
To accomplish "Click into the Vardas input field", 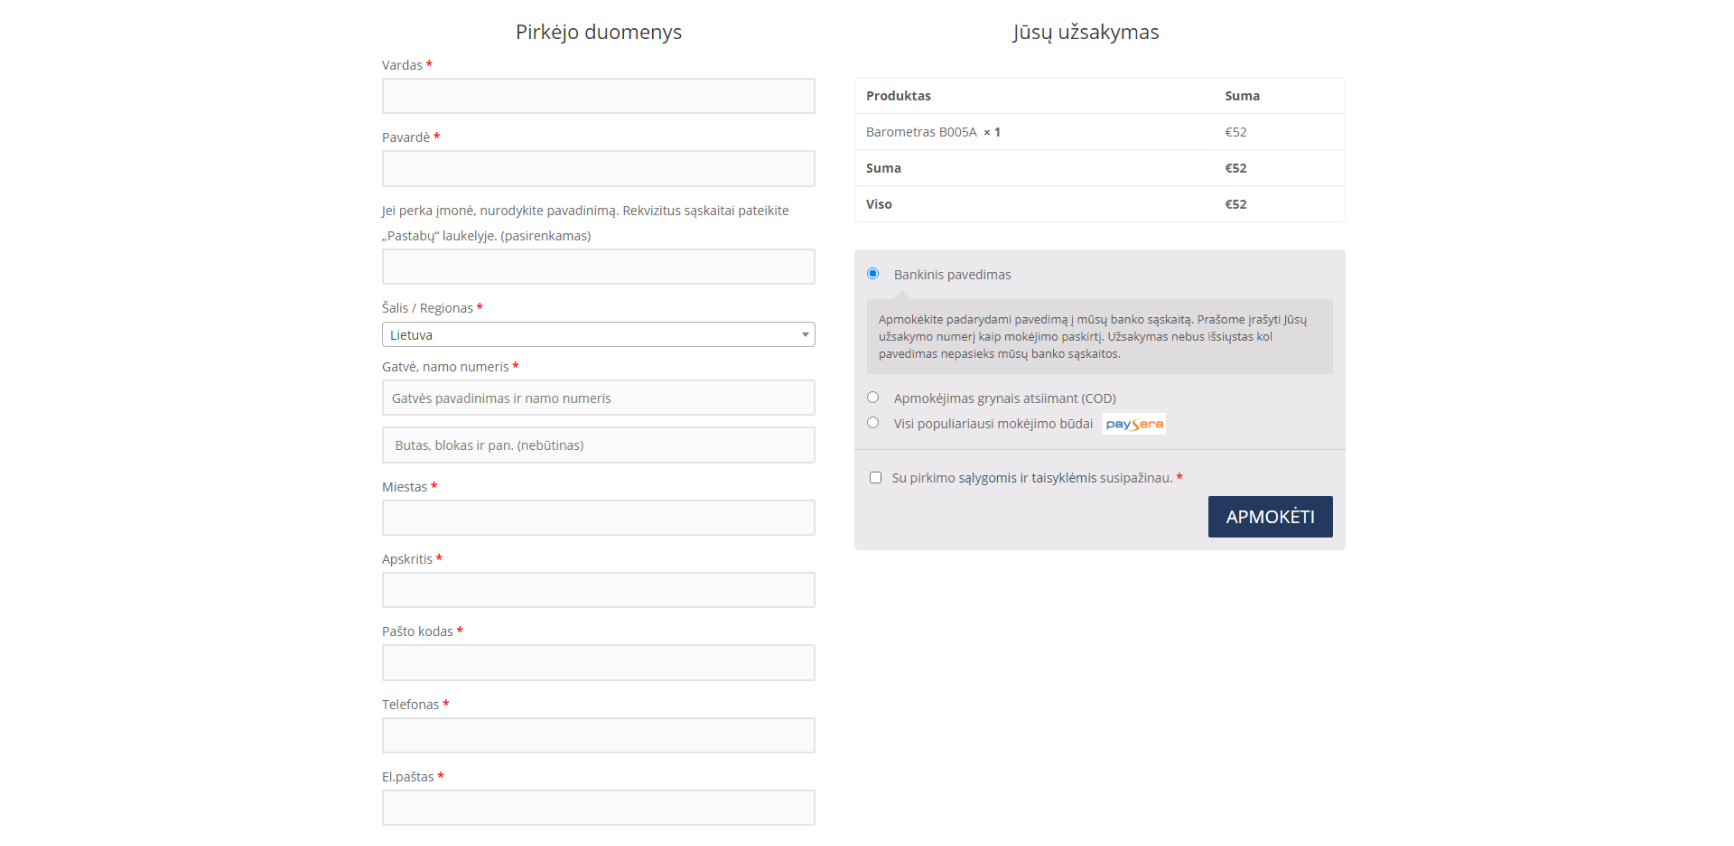I will tap(598, 96).
